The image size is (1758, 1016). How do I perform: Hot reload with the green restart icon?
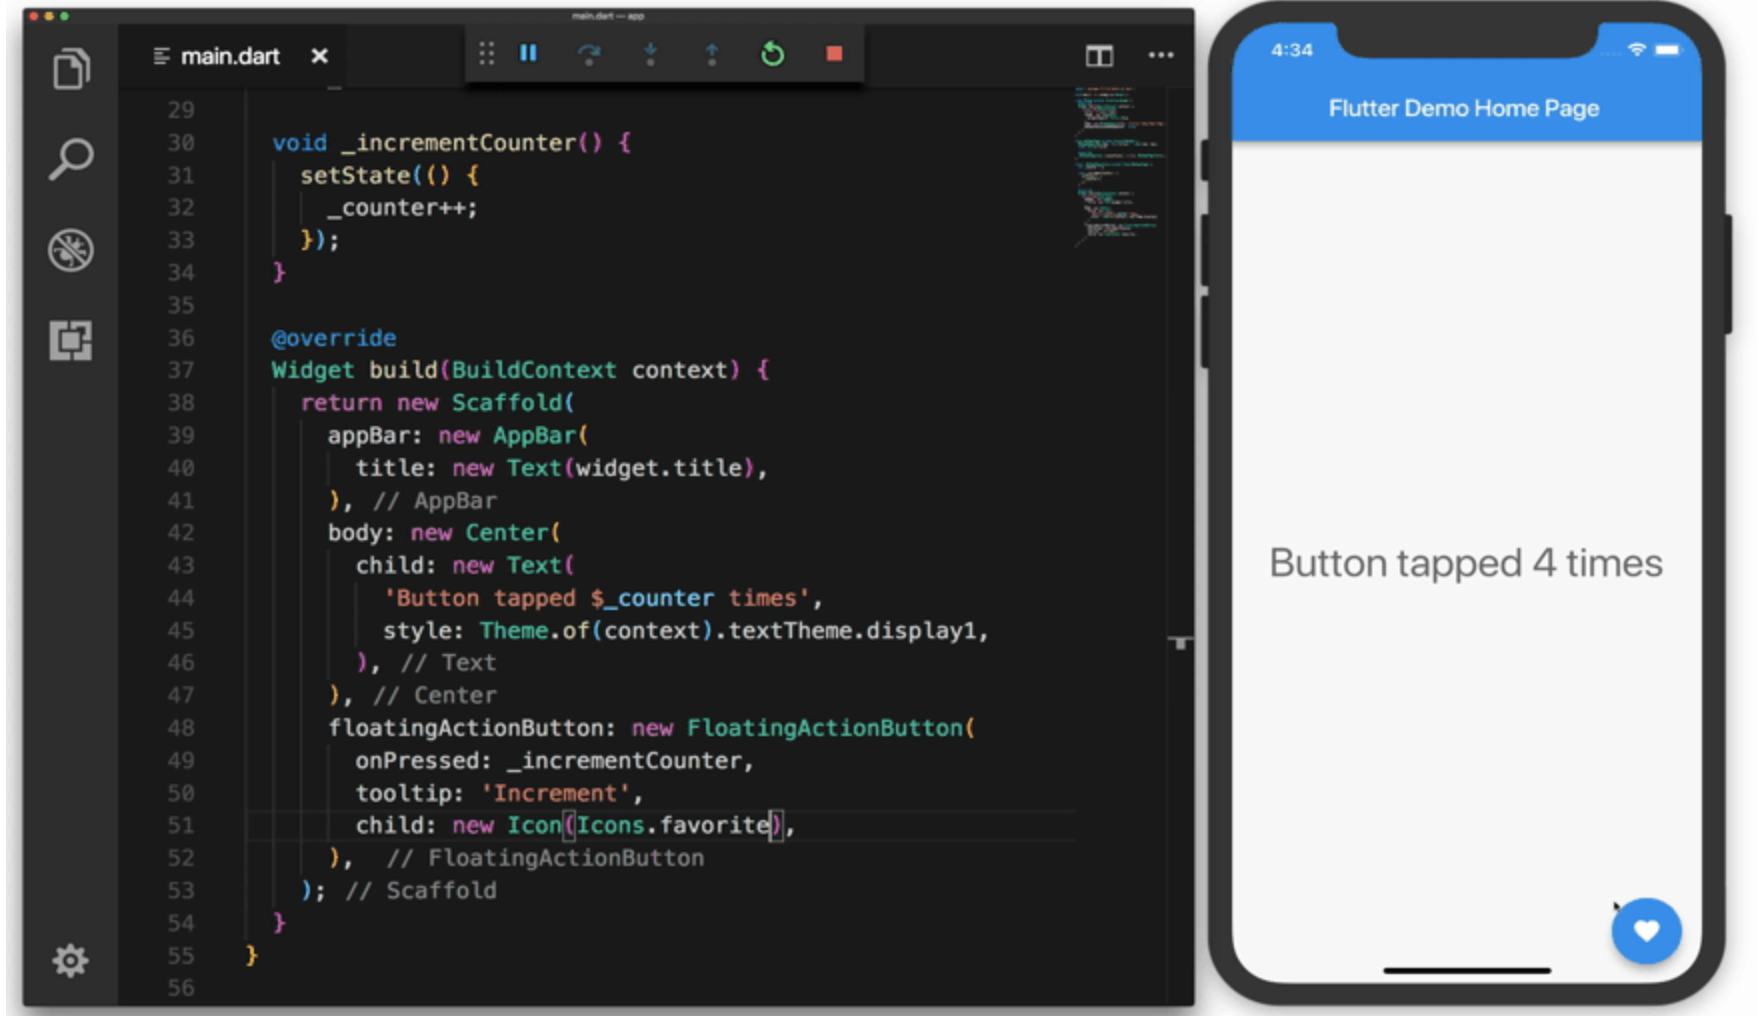tap(772, 54)
